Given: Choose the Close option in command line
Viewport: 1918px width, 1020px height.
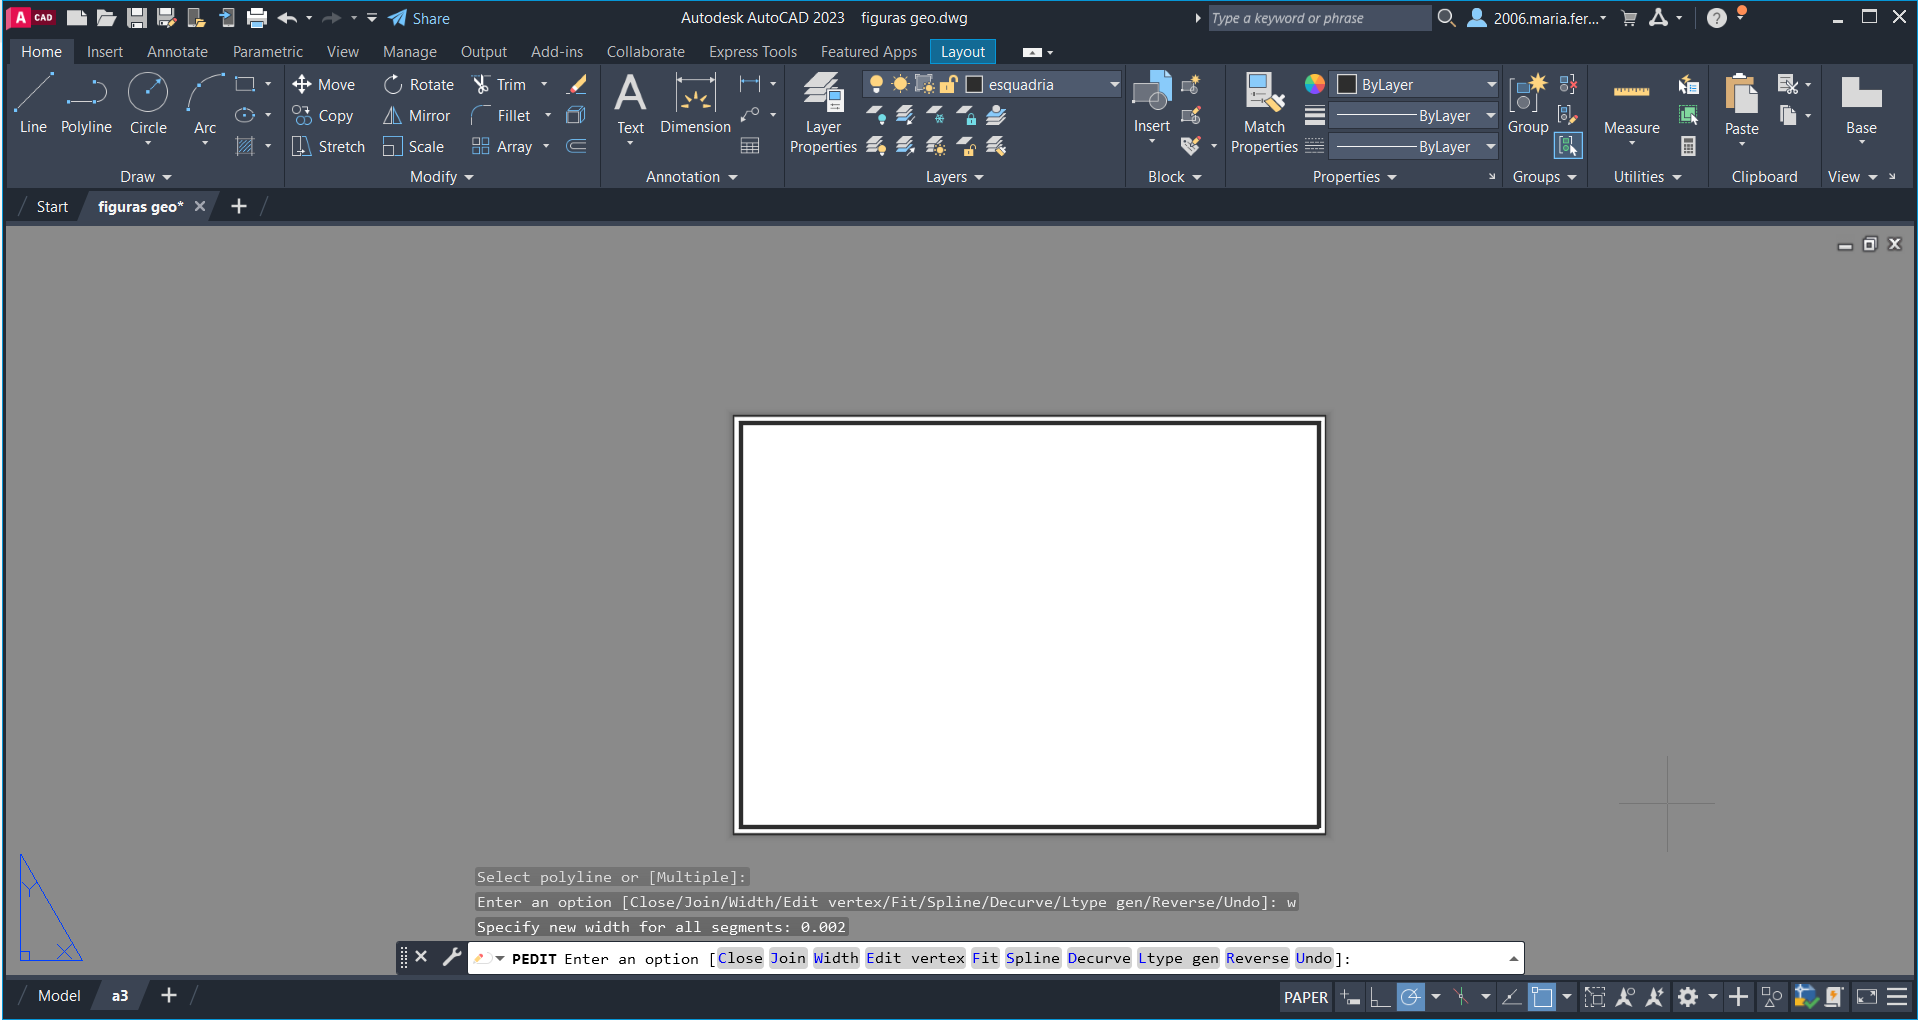Looking at the screenshot, I should pos(740,958).
